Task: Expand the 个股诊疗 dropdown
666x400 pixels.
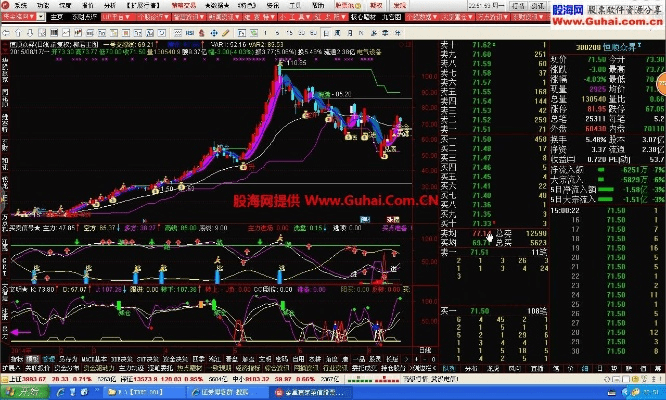Action: 153,17
